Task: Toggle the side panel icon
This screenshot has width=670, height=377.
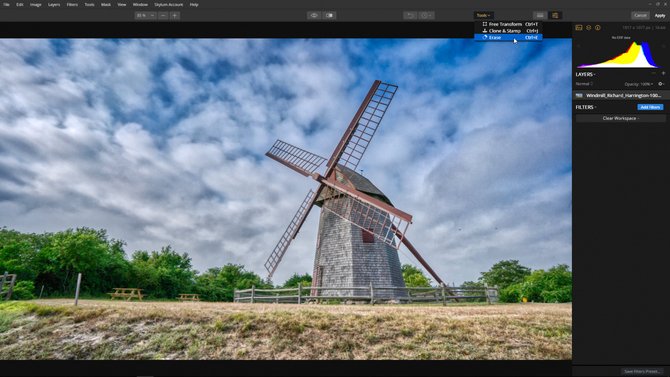Action: (555, 15)
